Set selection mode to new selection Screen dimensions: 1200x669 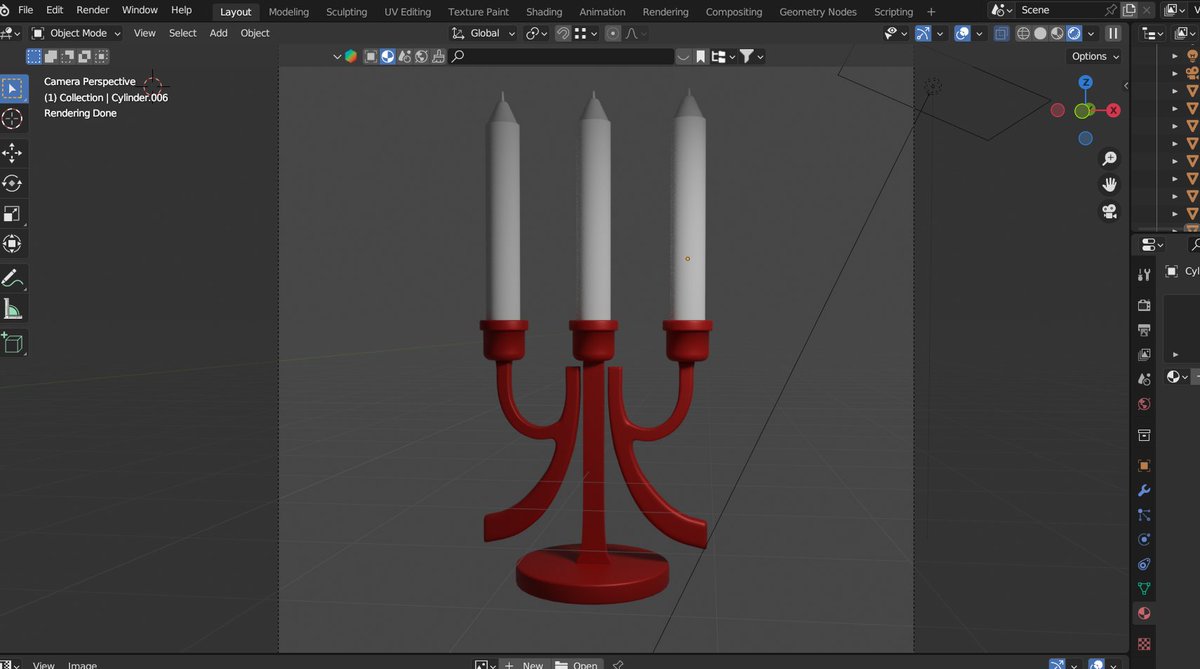coord(35,57)
